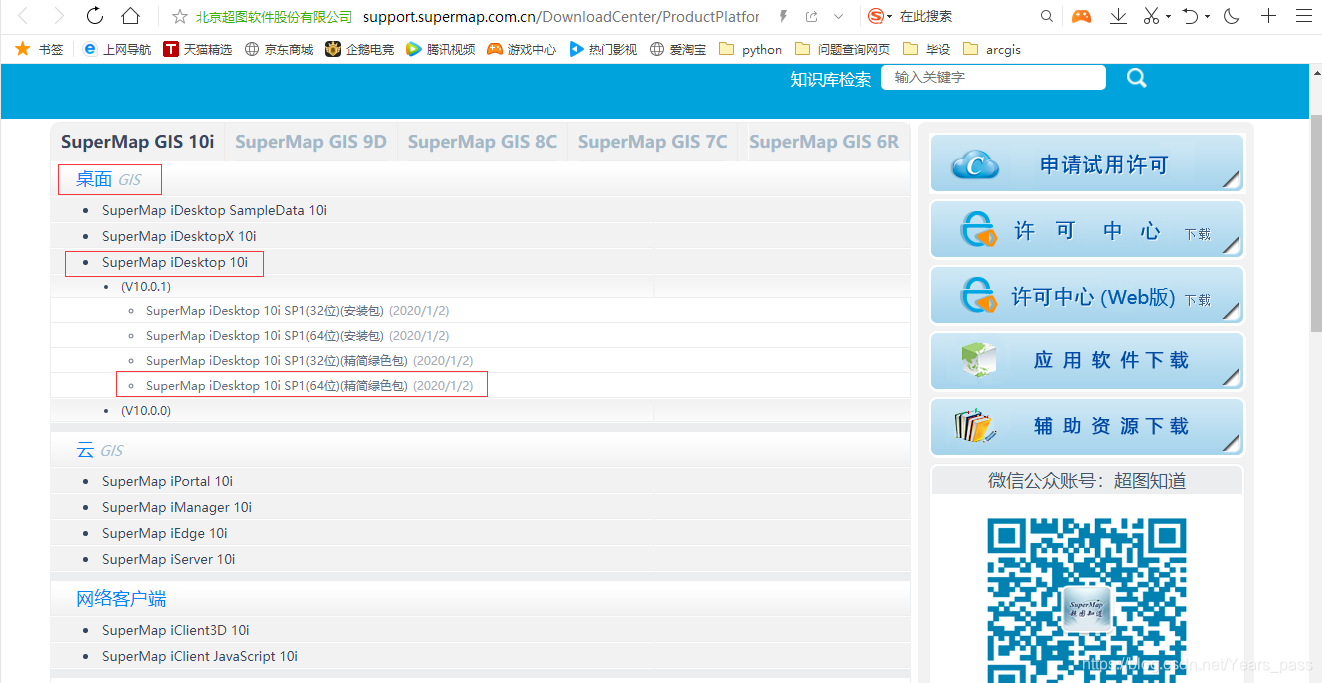Bookmark this page with the star icon

[x=179, y=16]
